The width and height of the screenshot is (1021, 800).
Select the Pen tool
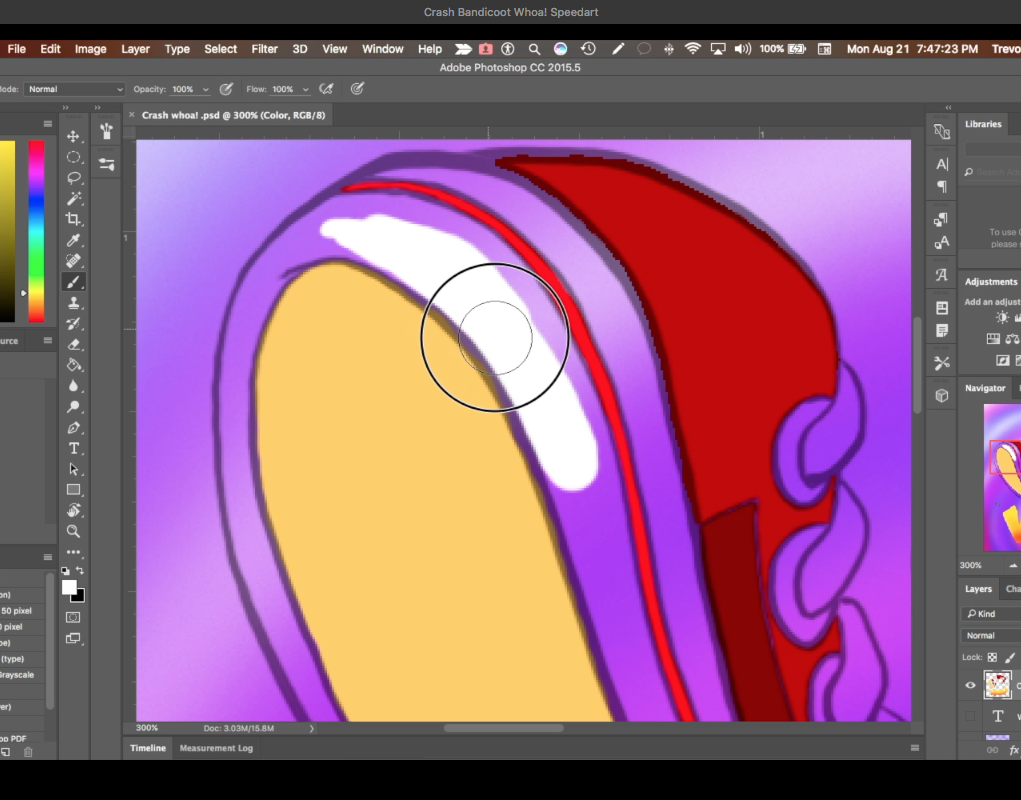[74, 428]
